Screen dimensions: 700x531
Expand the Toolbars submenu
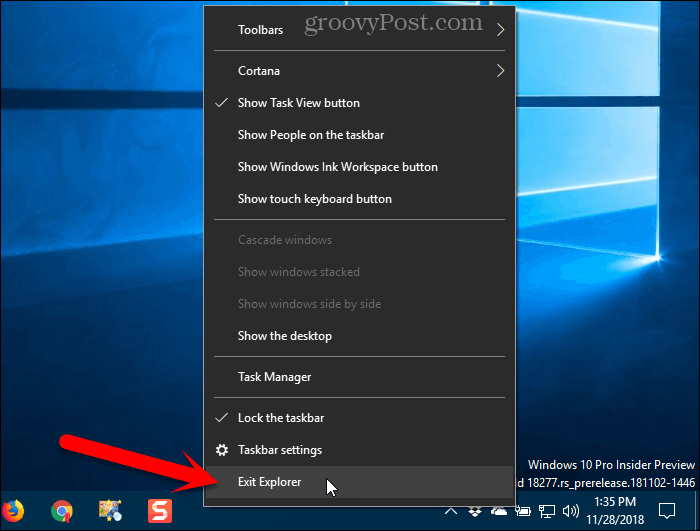click(359, 30)
